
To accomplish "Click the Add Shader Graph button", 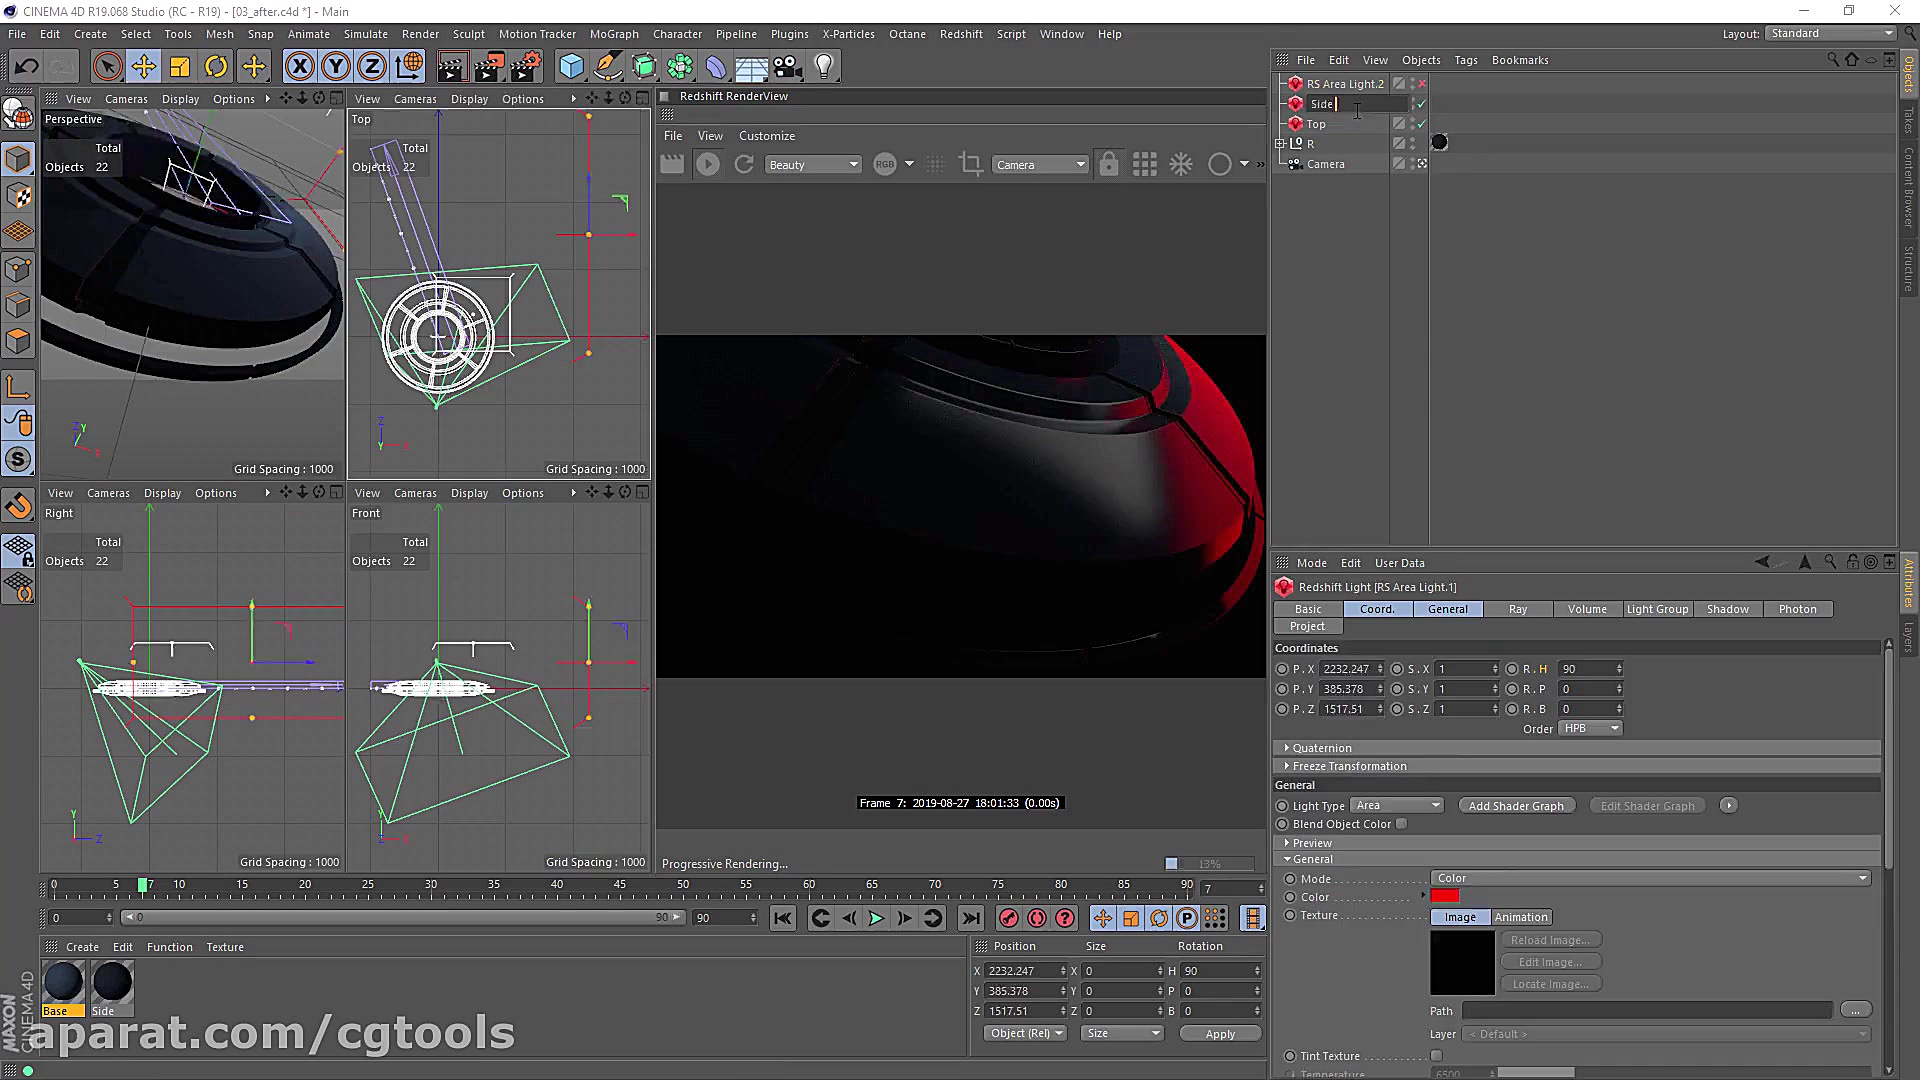I will (1515, 806).
